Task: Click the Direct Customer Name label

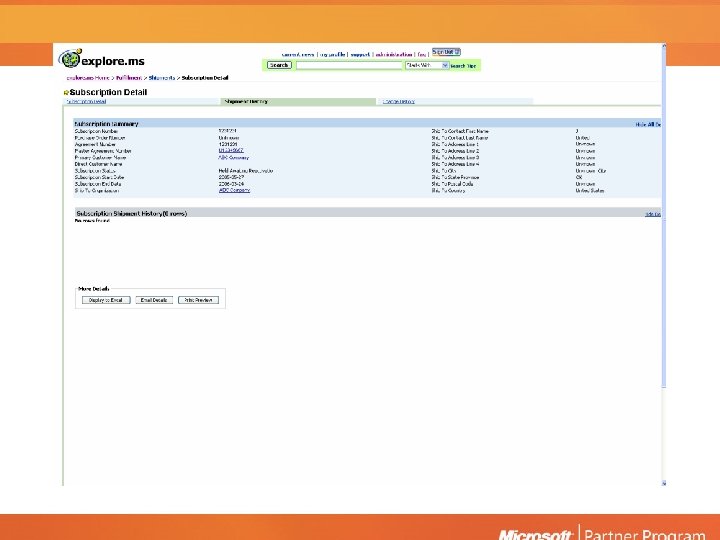Action: (x=98, y=164)
